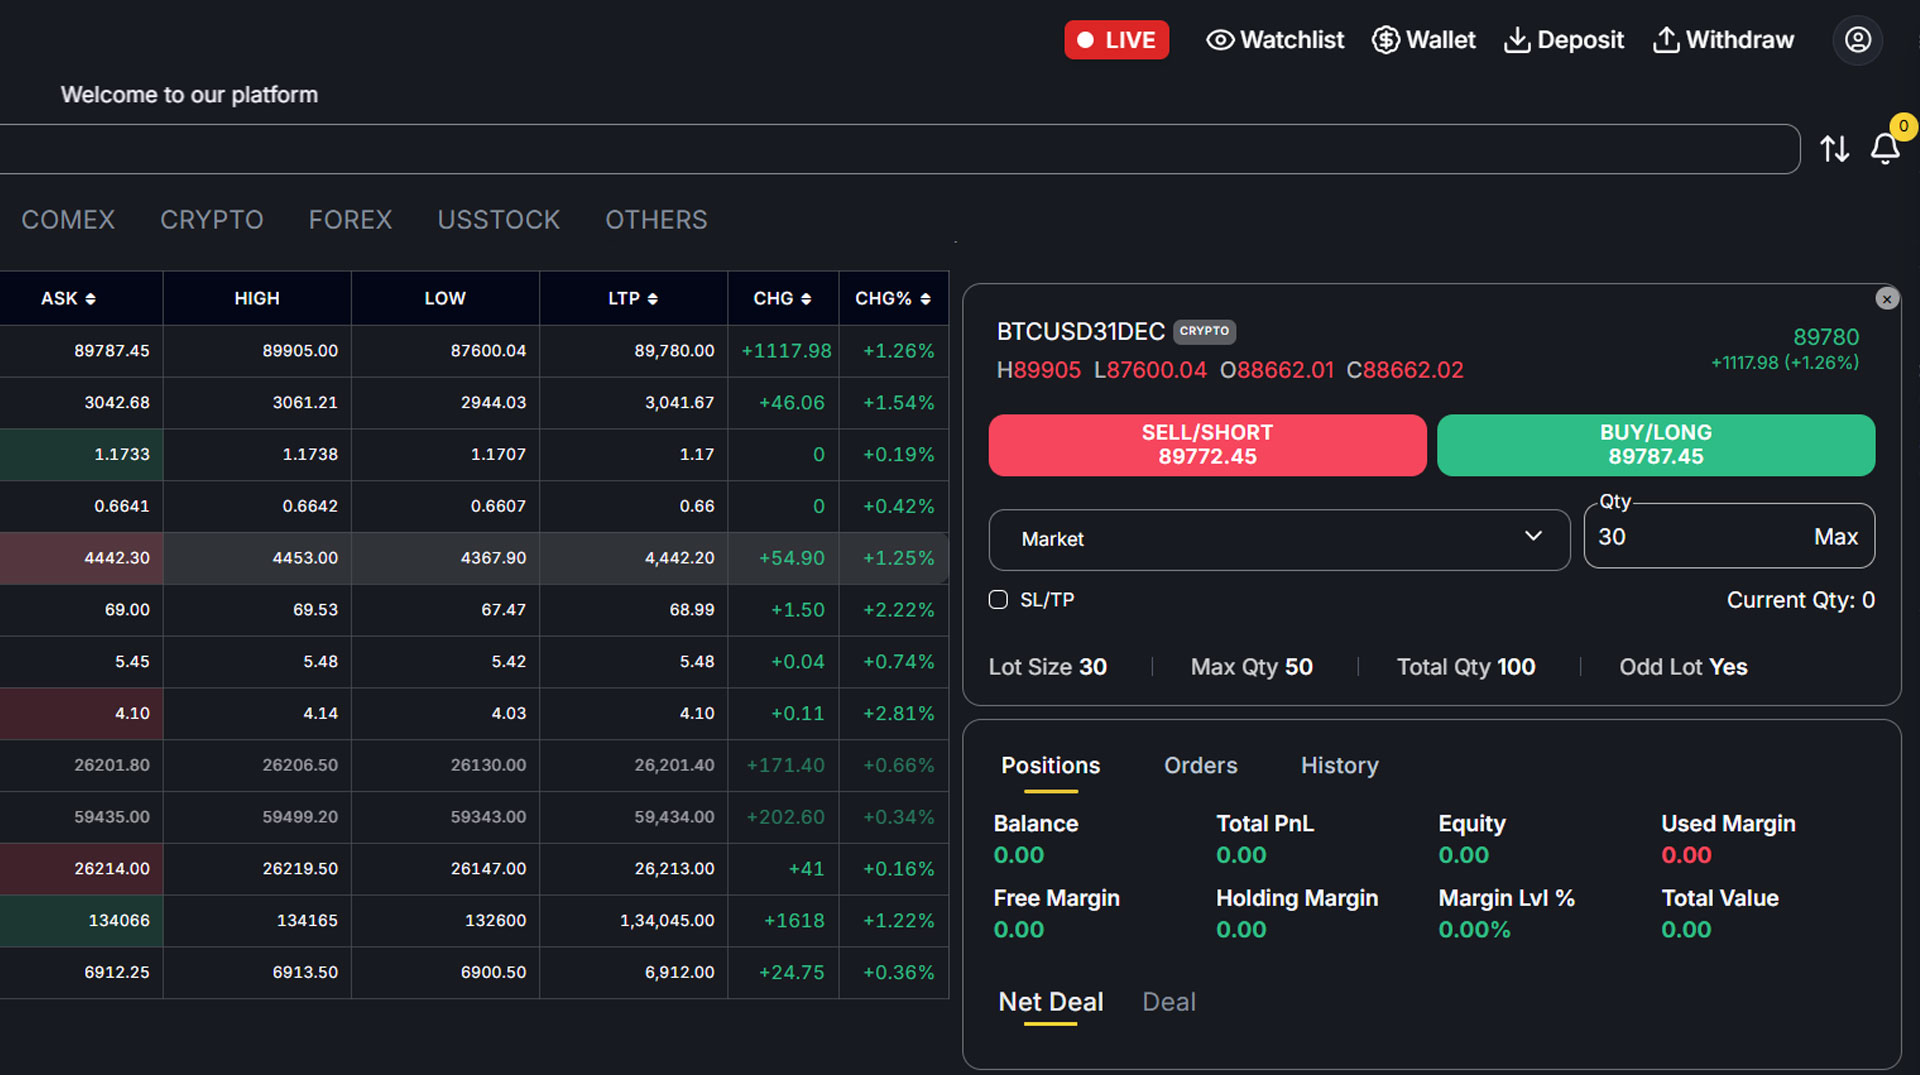Screen dimensions: 1920x1075
Task: Toggle LIVE mode indicator
Action: (x=1116, y=40)
